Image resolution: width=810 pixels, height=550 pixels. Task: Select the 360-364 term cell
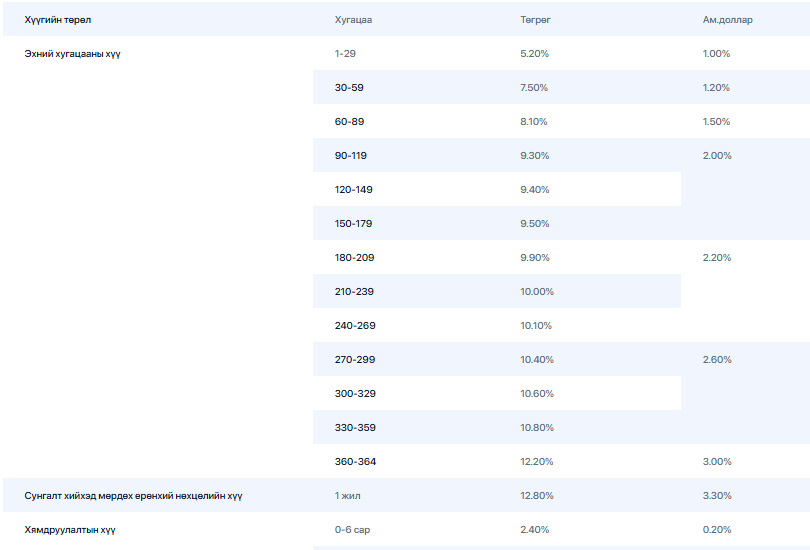point(355,461)
